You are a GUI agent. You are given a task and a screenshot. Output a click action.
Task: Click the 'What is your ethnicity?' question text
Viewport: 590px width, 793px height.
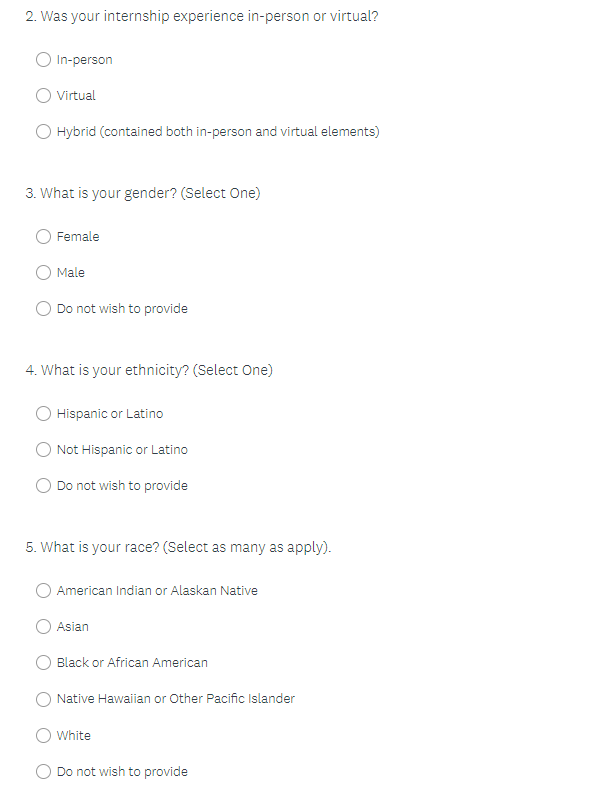pyautogui.click(x=149, y=370)
